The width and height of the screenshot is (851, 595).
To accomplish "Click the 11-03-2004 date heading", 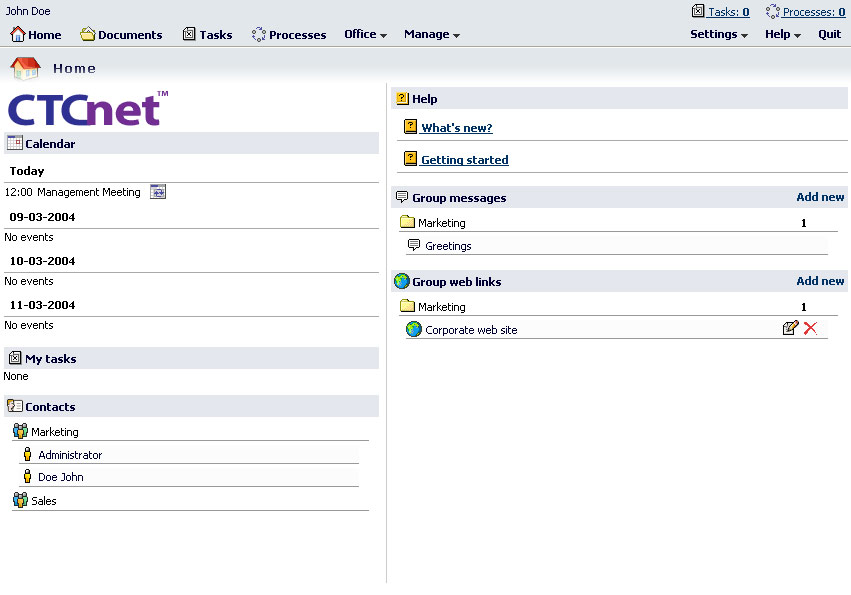I will [x=42, y=305].
